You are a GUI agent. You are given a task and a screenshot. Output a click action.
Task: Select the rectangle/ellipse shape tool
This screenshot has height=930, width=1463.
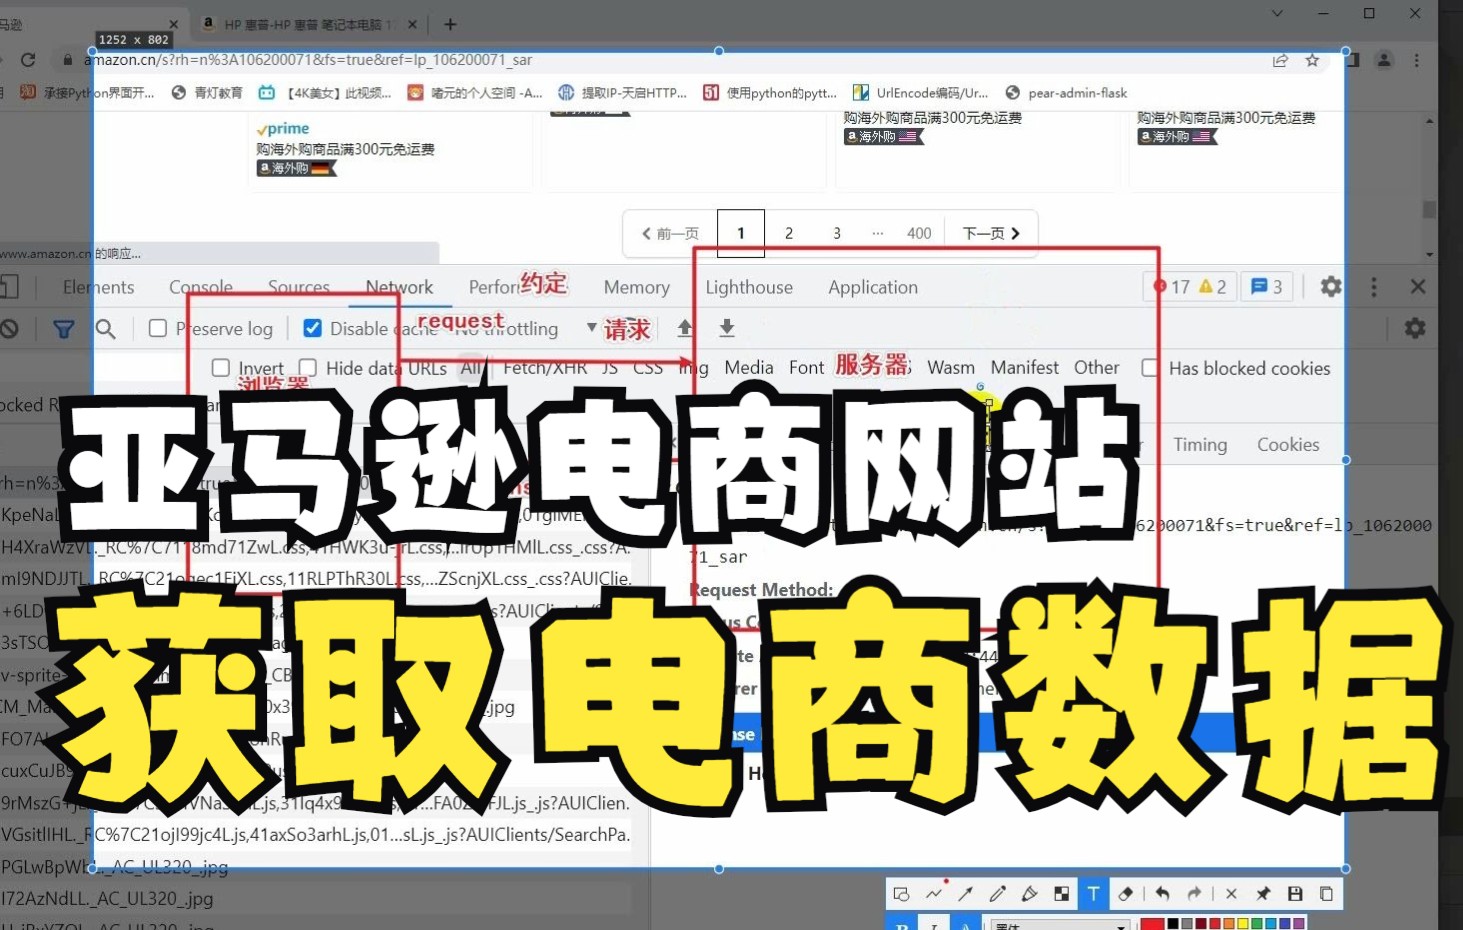[901, 894]
